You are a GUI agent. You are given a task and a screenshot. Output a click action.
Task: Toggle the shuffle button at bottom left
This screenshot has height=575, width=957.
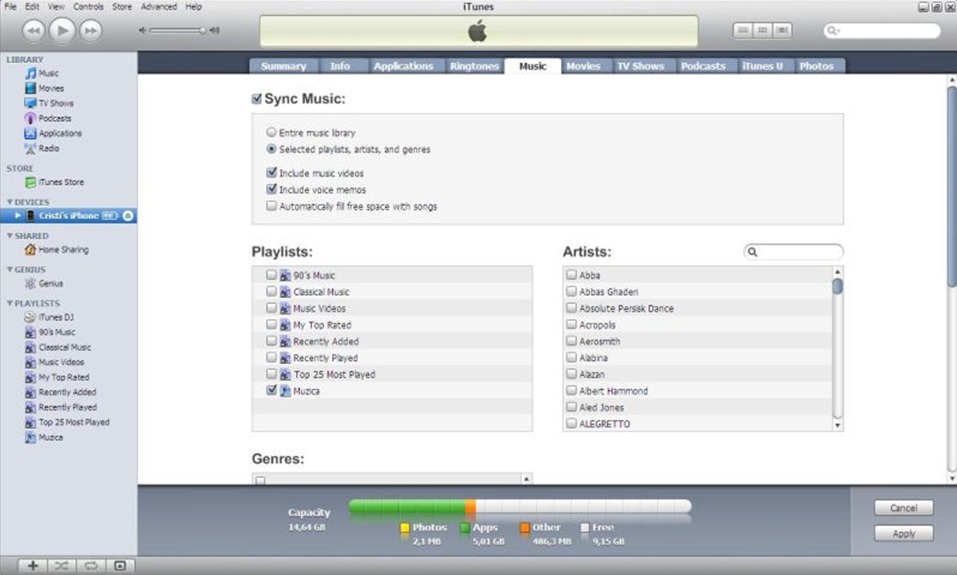coord(61,566)
